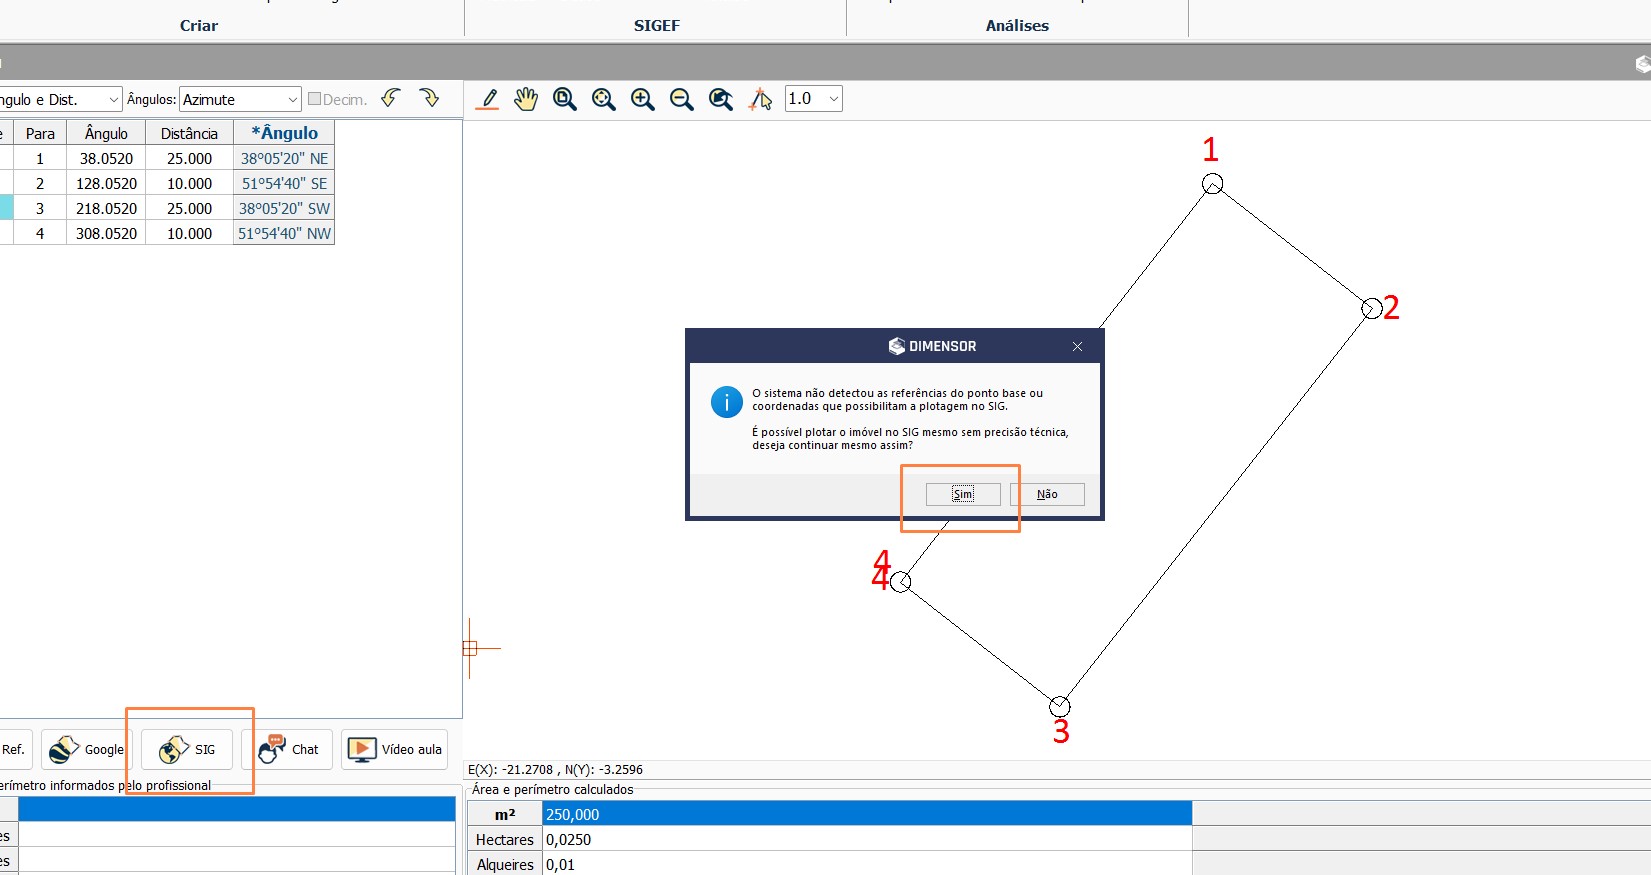Click the zoom previous magnifier icon
The height and width of the screenshot is (875, 1651).
click(721, 99)
